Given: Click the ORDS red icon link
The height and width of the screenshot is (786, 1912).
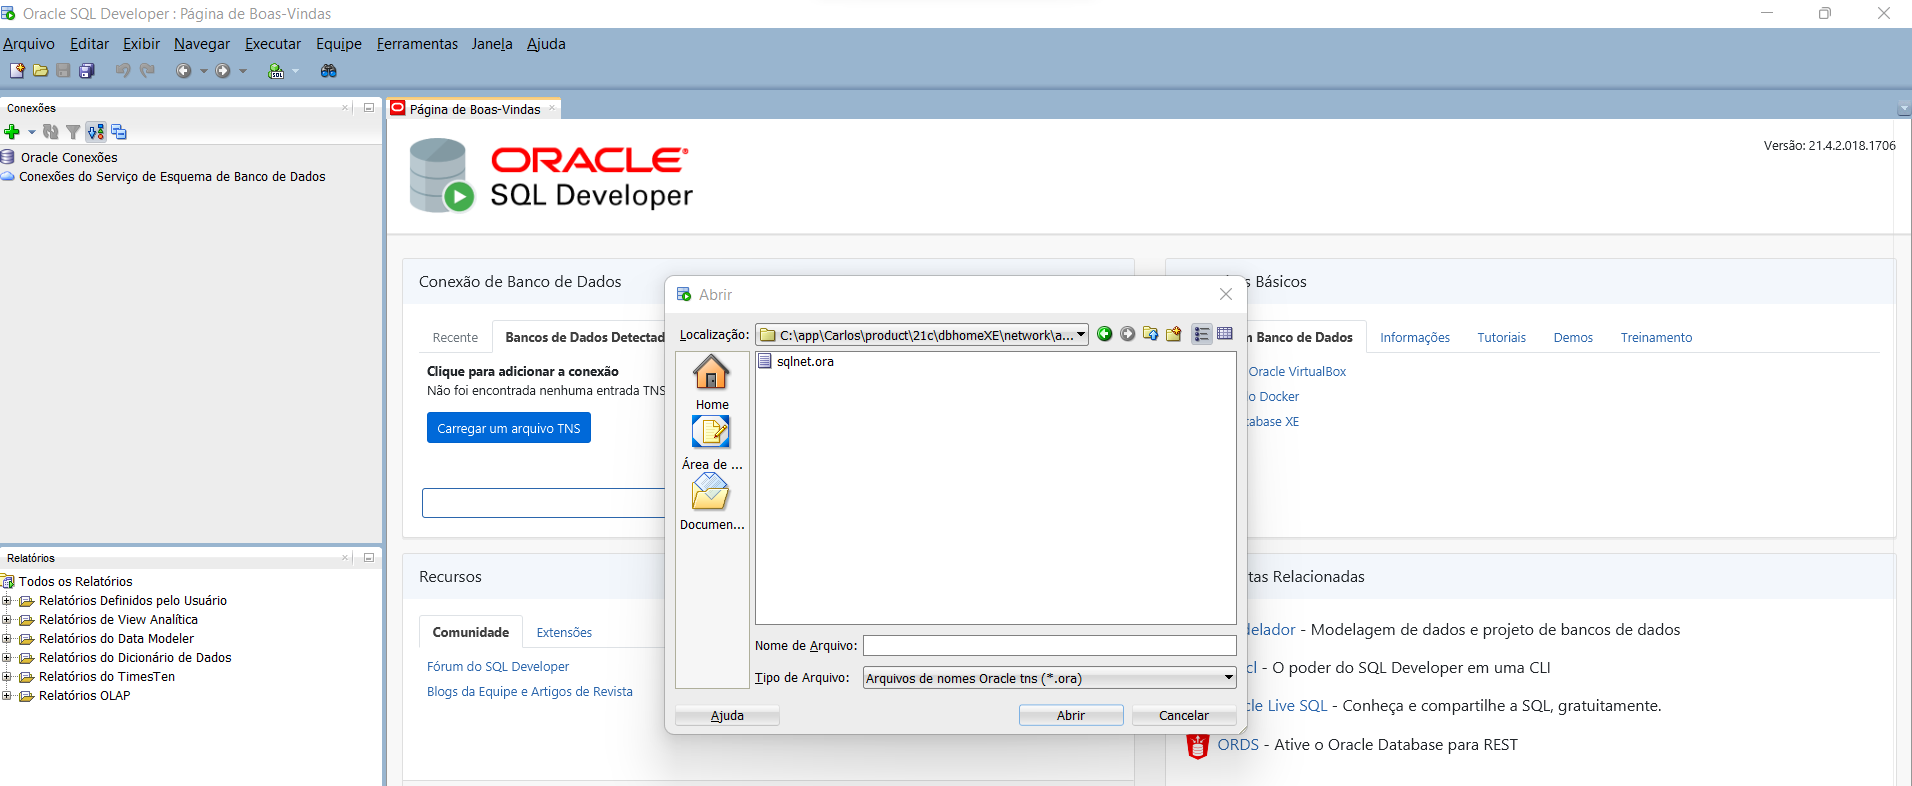Looking at the screenshot, I should (1198, 746).
